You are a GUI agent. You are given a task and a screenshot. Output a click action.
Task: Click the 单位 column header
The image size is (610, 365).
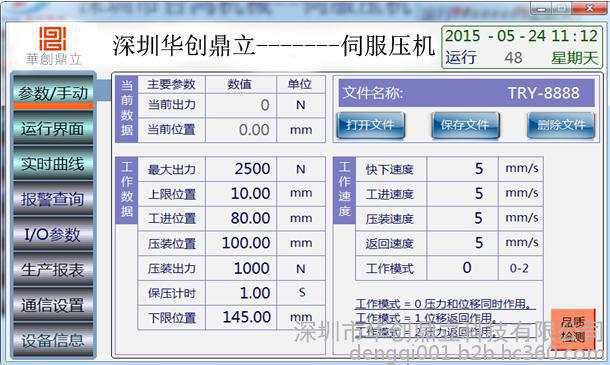pos(301,84)
